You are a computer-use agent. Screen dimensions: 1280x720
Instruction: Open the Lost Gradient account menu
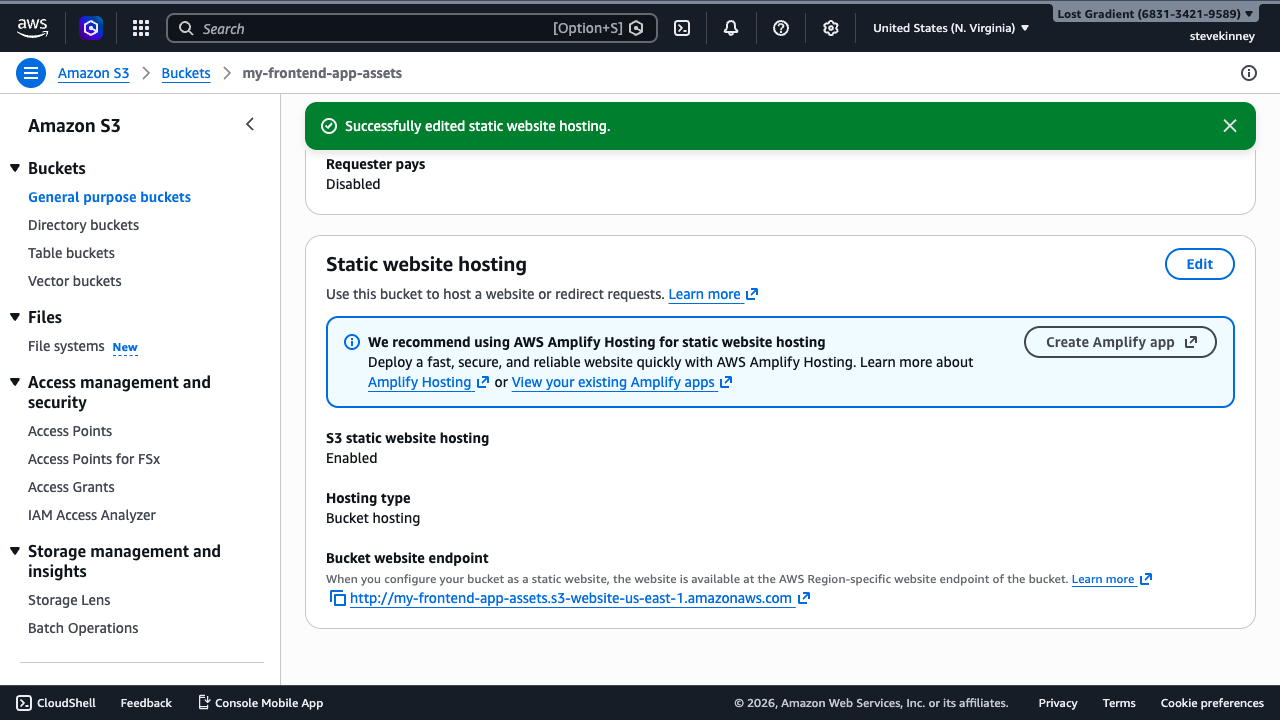(x=1155, y=14)
